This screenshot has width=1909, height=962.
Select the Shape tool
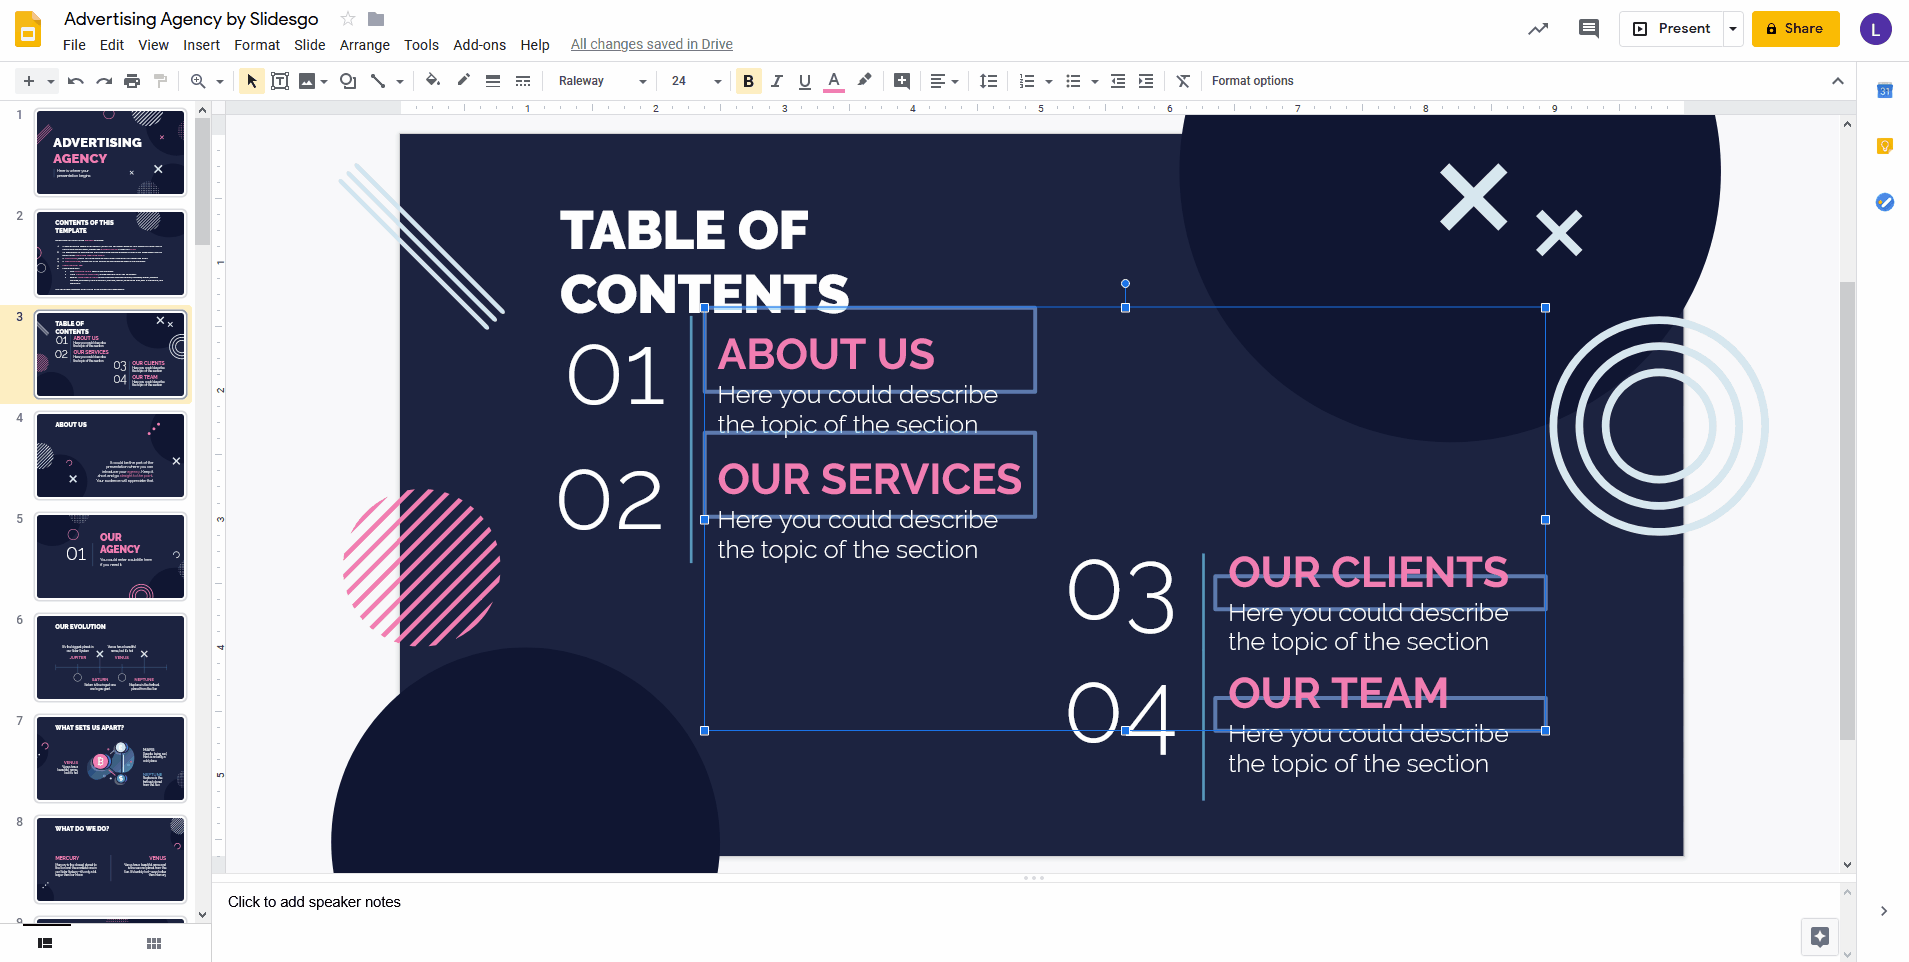pyautogui.click(x=348, y=81)
